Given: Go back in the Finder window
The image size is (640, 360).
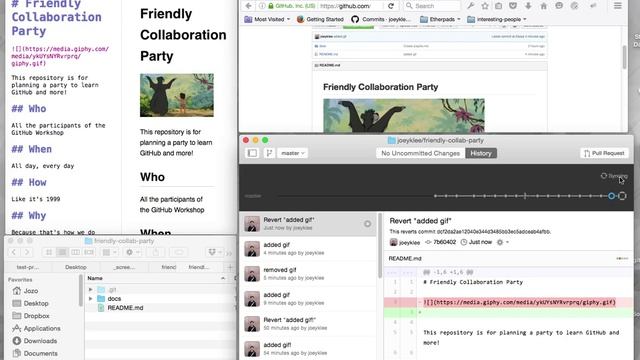Looking at the screenshot, I should 14,252.
